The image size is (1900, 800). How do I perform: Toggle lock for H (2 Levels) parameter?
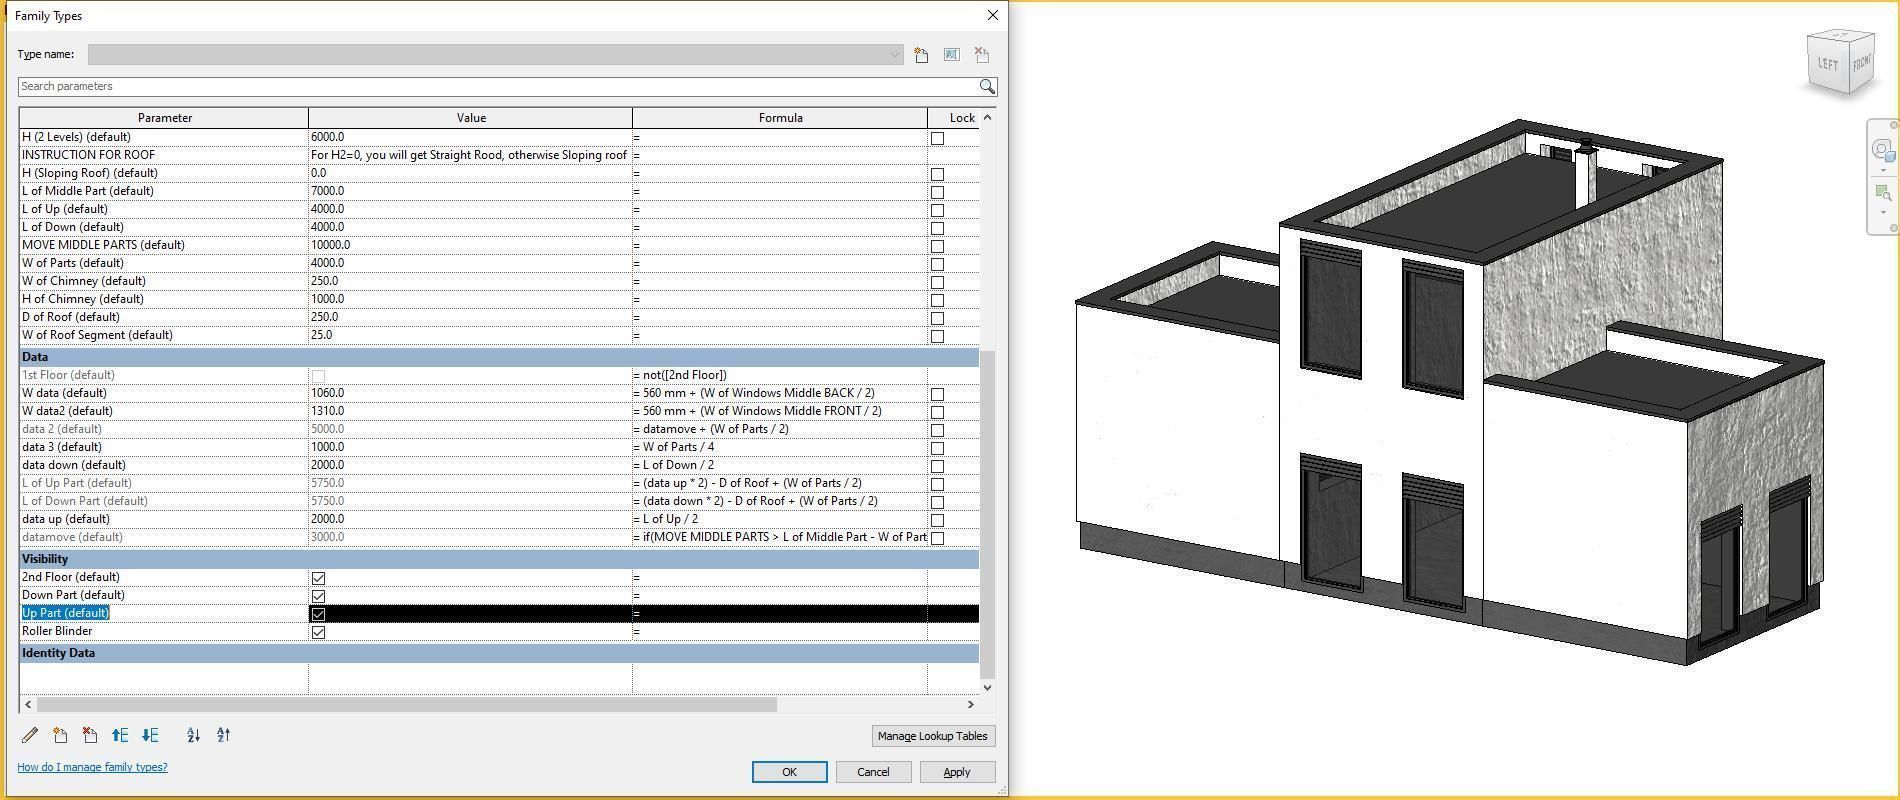tap(937, 138)
